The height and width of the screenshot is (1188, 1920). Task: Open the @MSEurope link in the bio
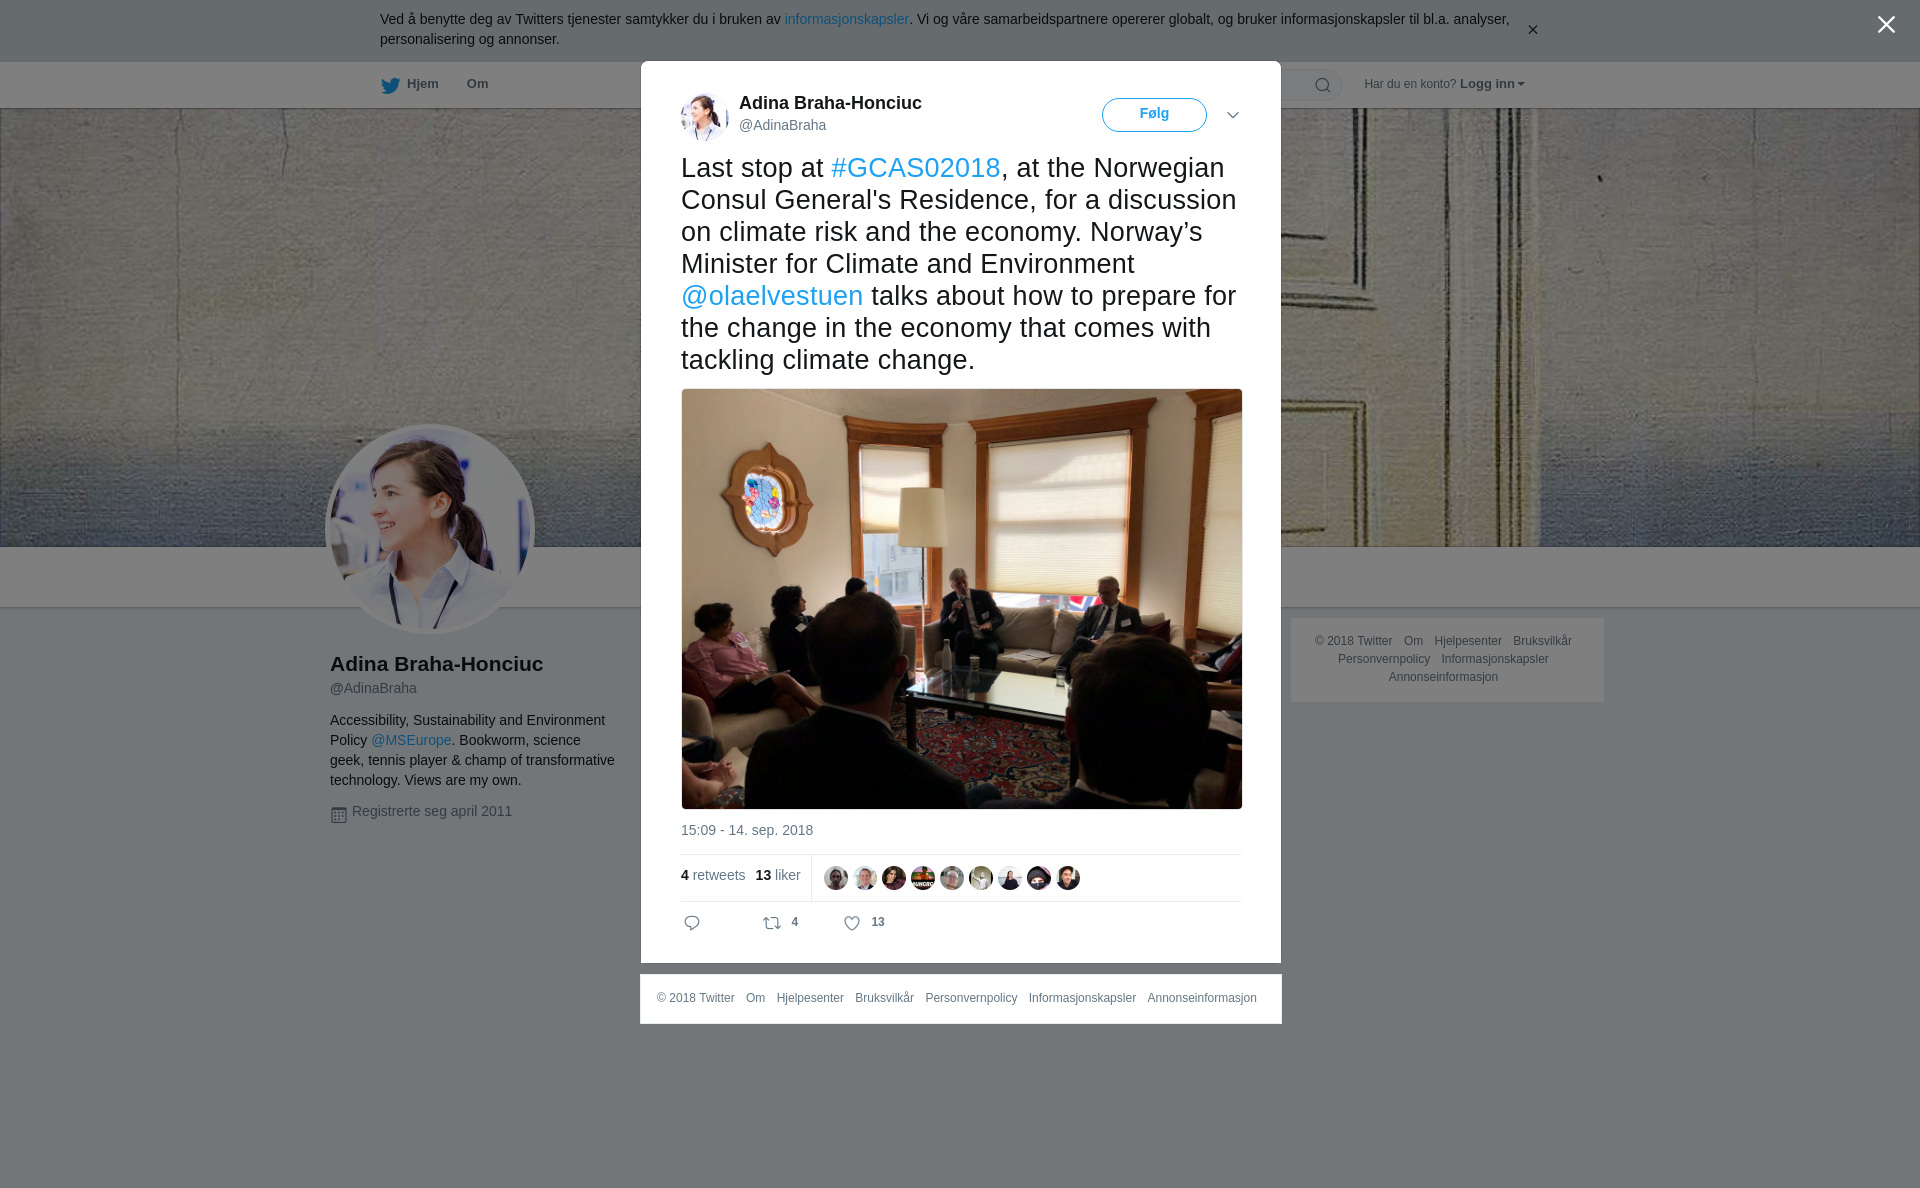tap(411, 740)
